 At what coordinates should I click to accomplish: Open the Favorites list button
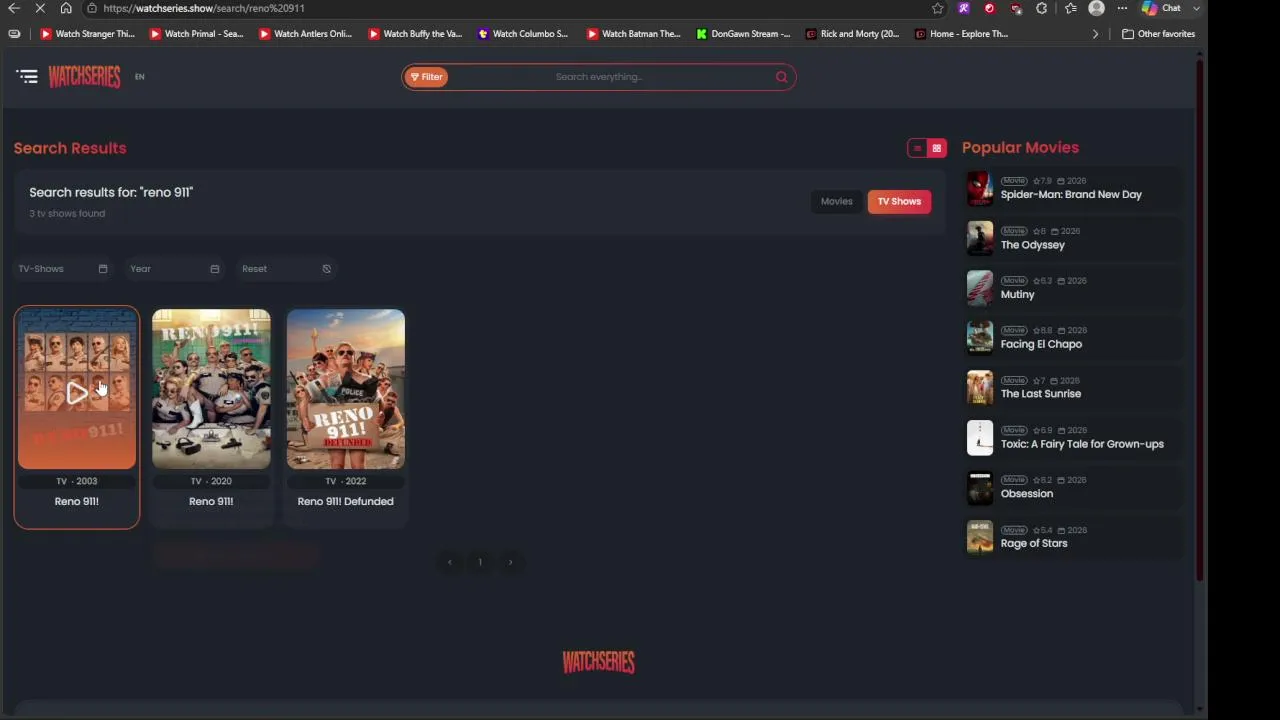pos(1071,8)
